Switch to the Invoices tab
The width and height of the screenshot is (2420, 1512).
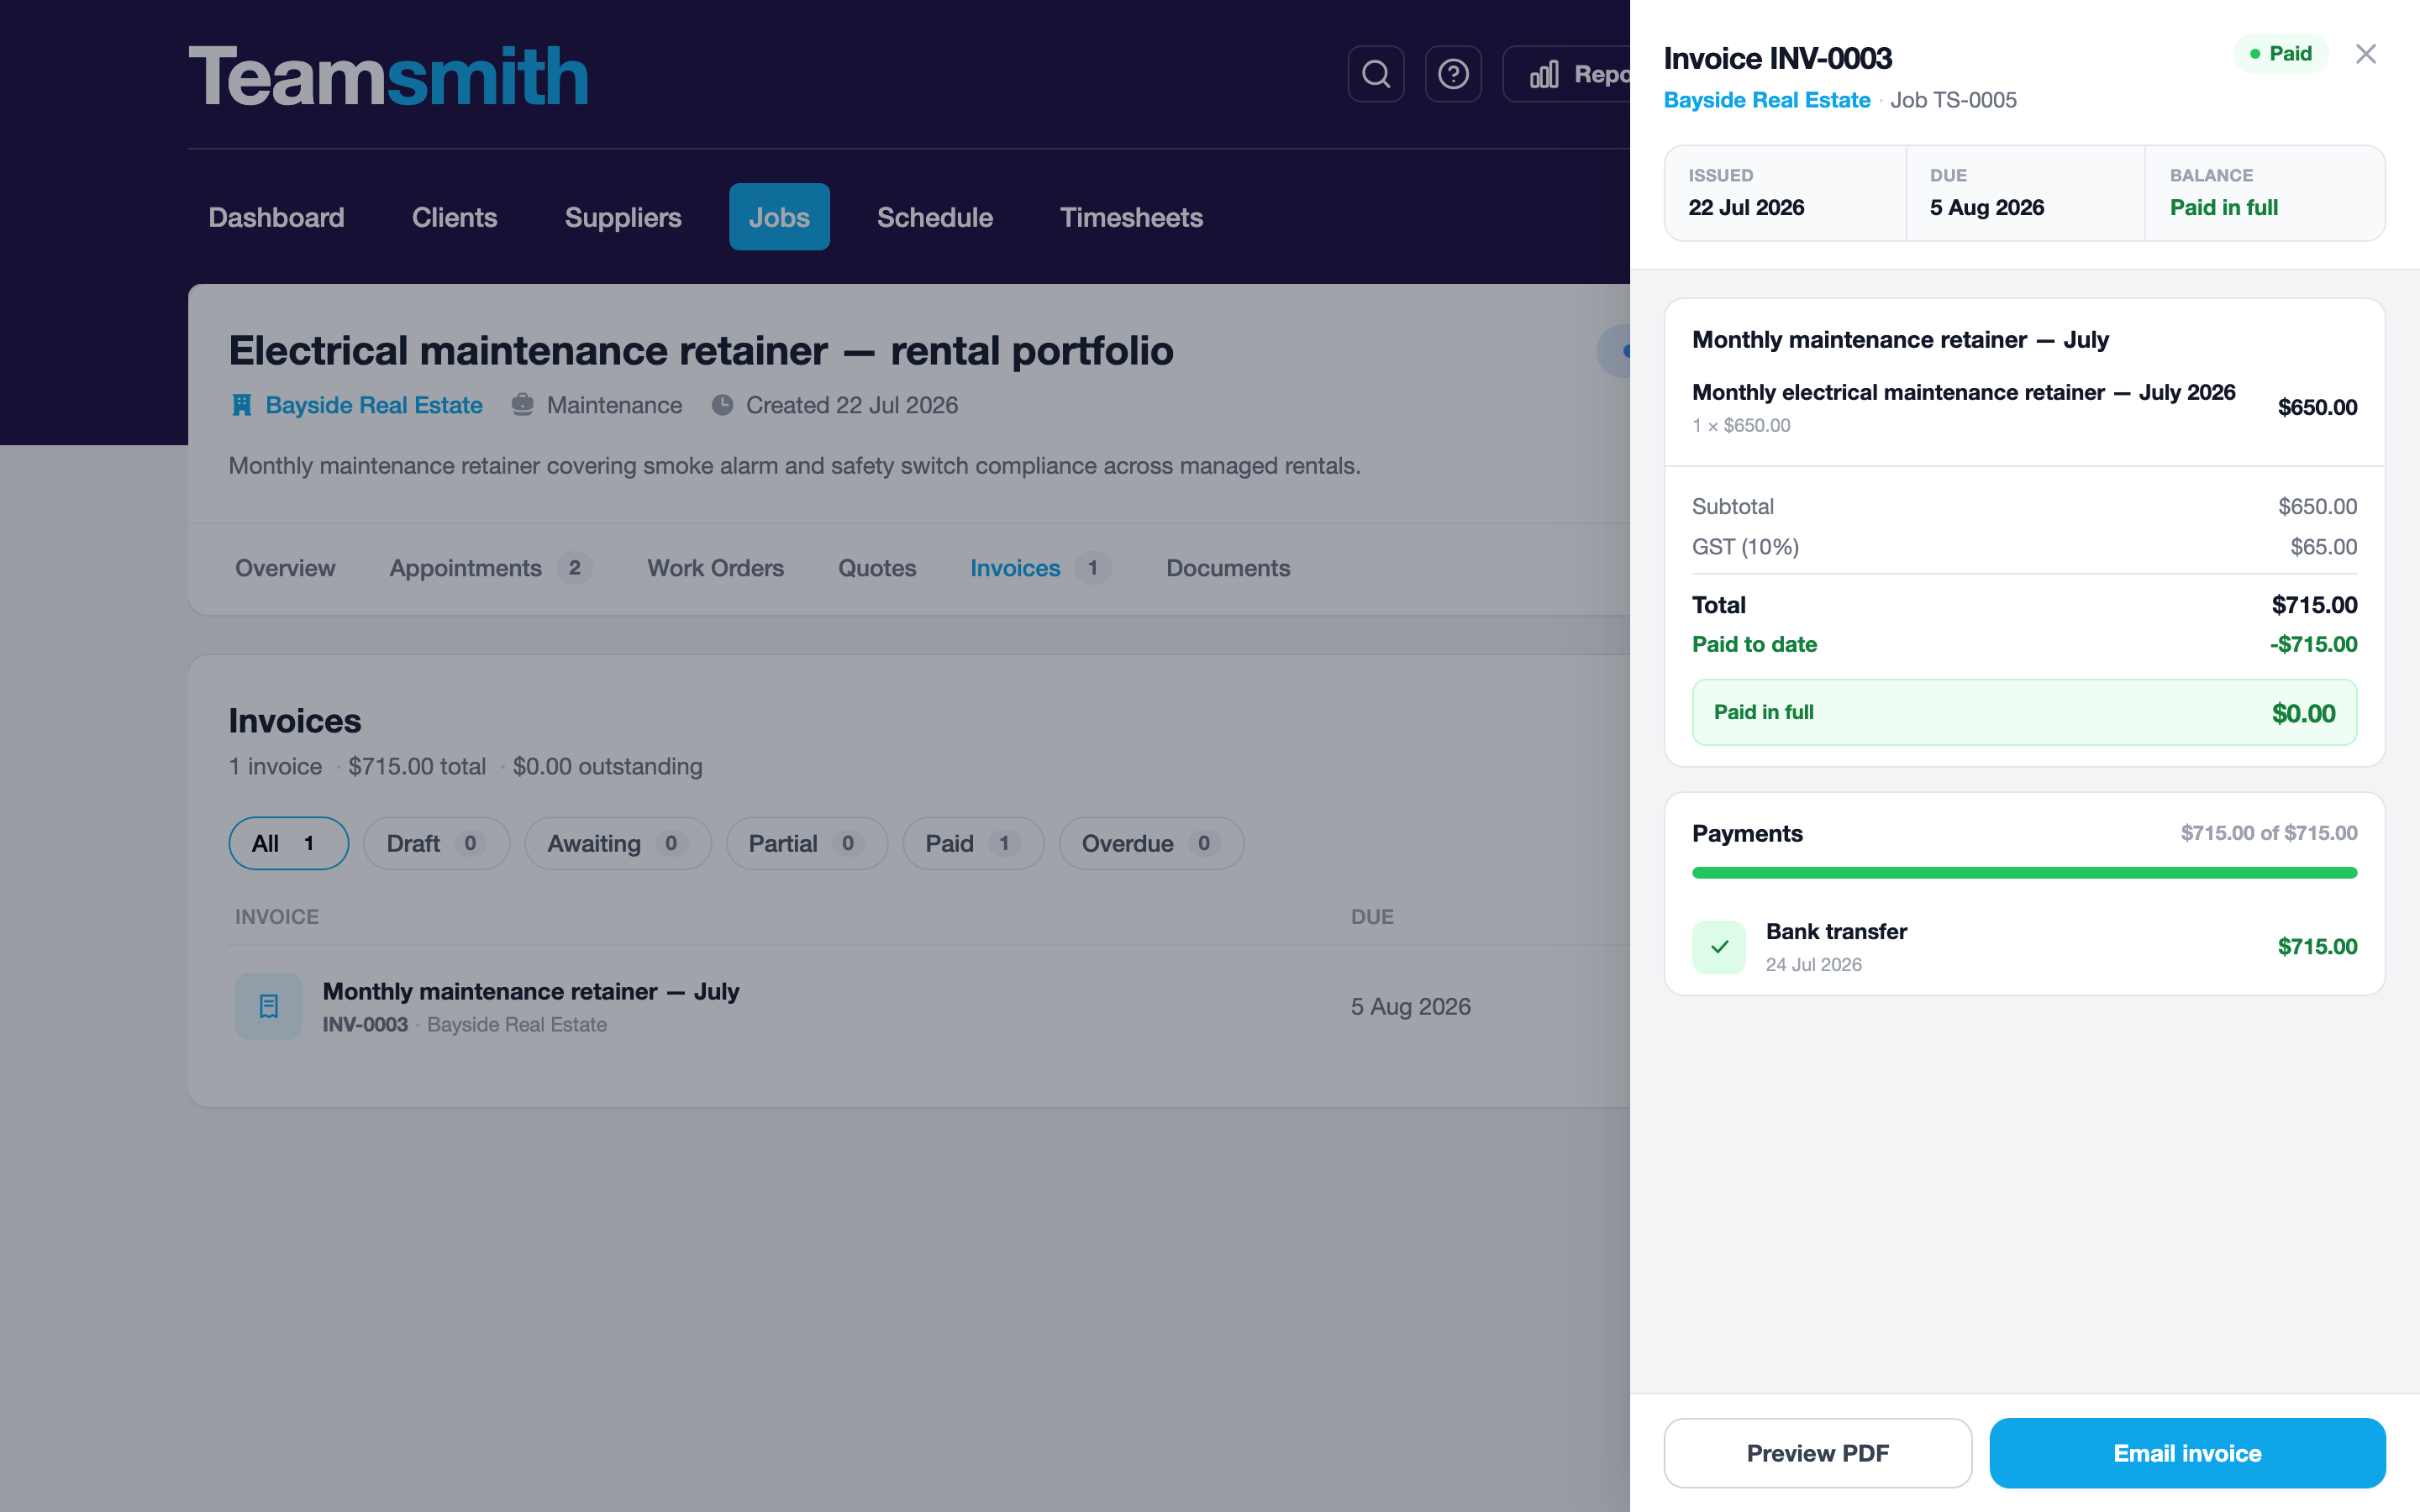(1040, 568)
